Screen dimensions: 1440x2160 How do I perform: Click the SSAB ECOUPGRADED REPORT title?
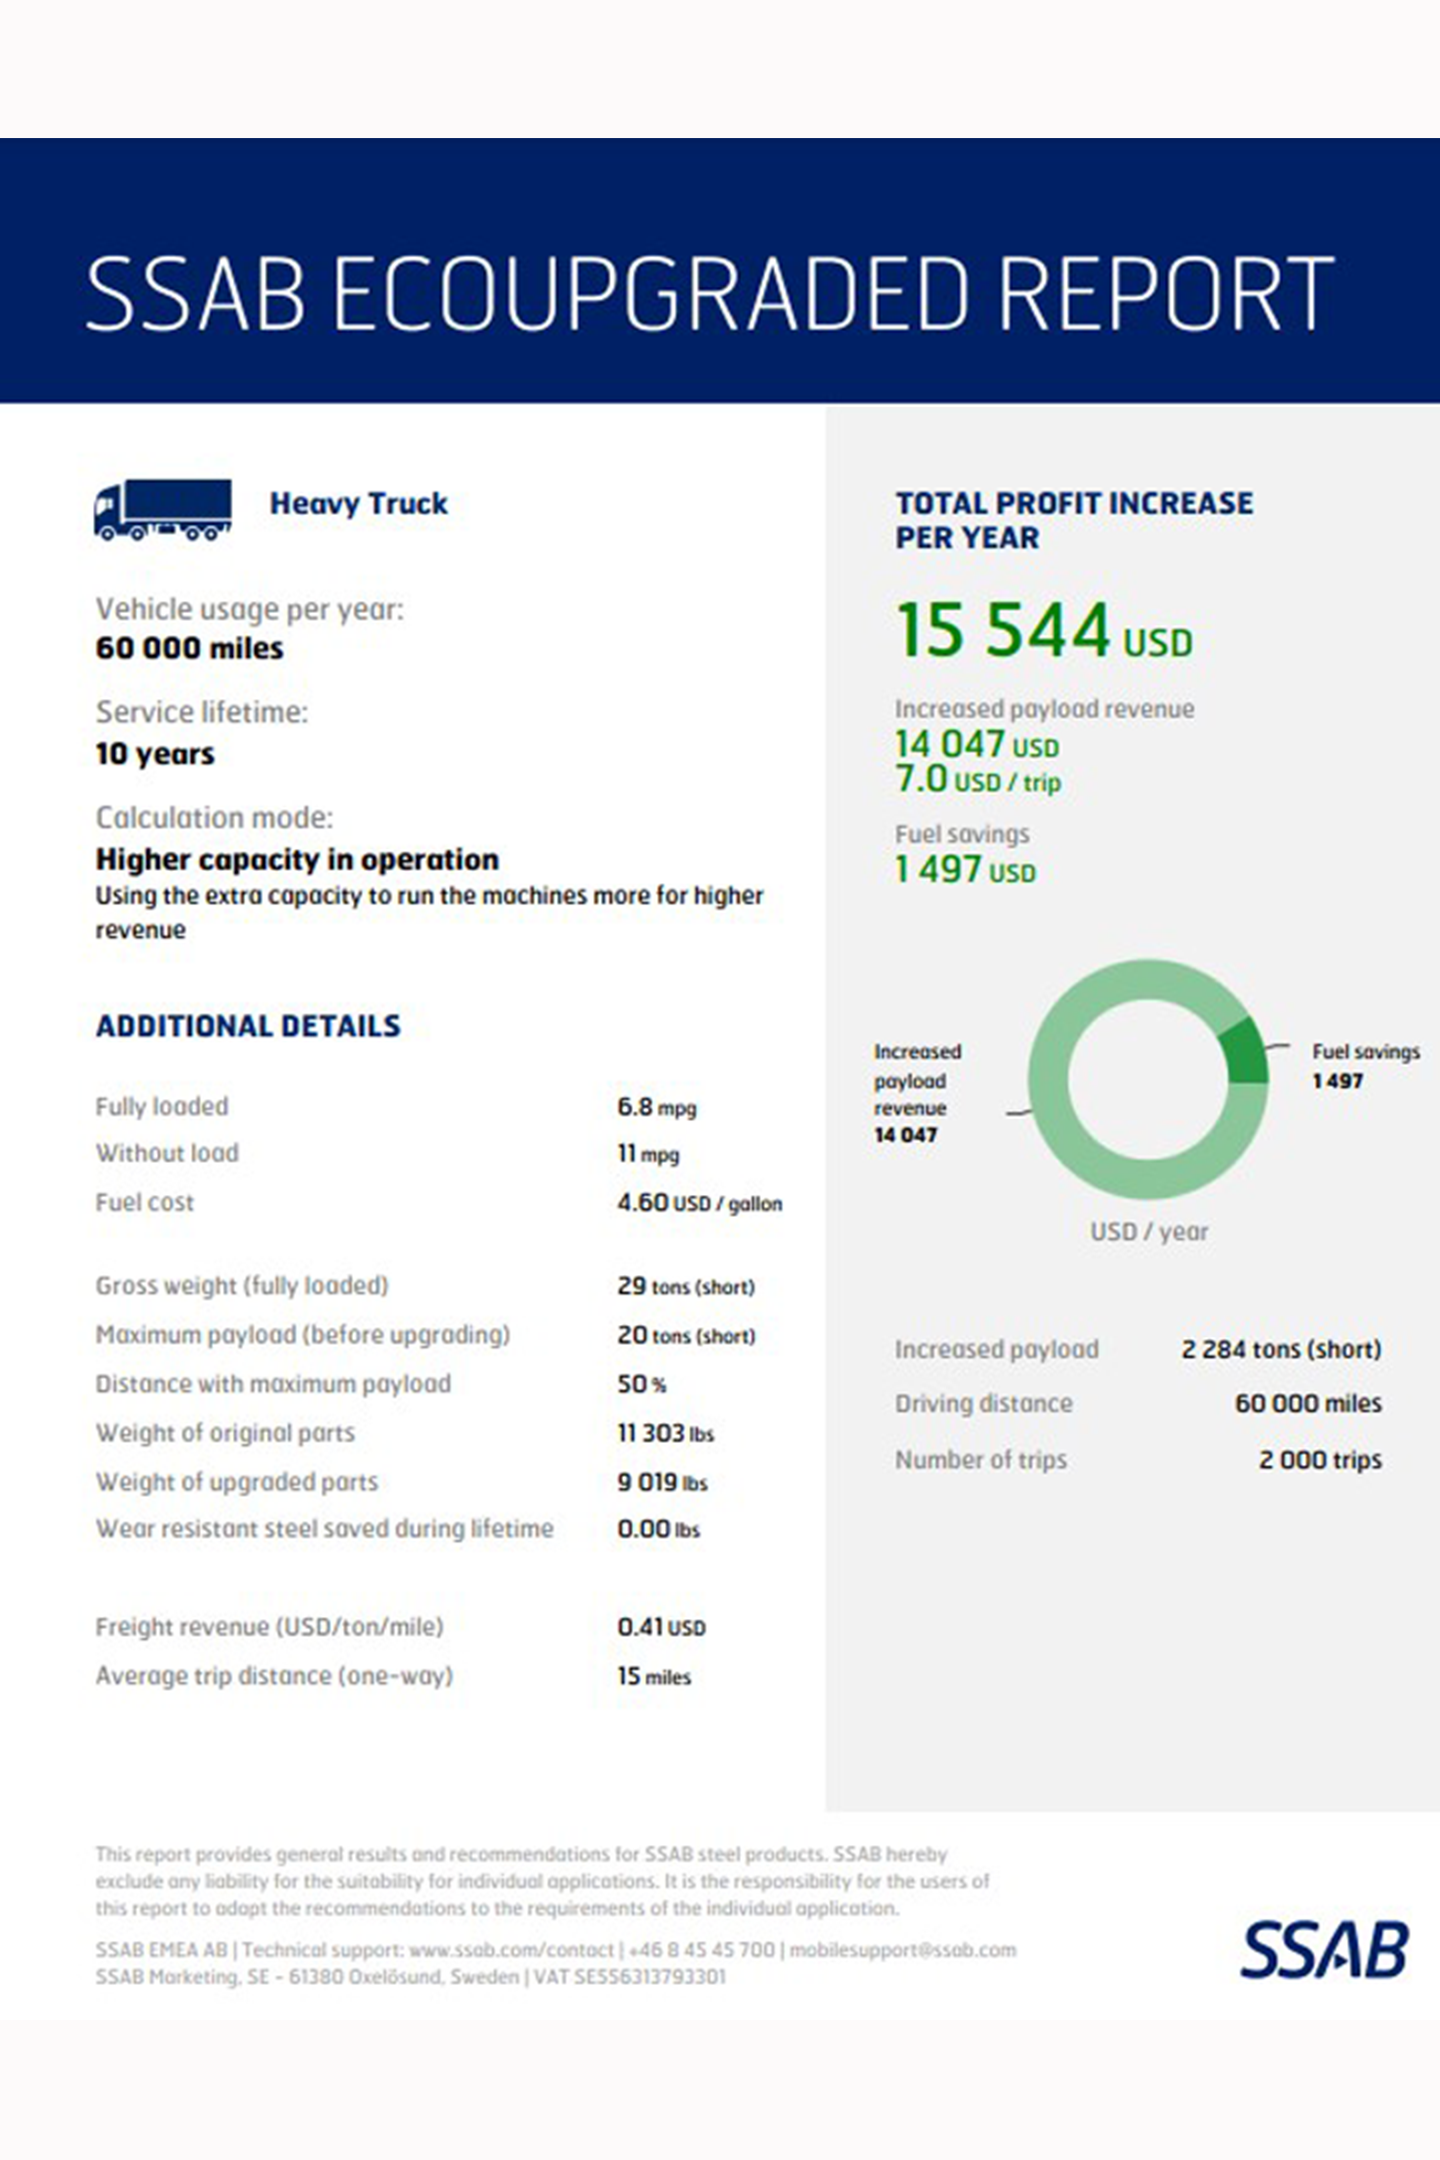(x=710, y=293)
